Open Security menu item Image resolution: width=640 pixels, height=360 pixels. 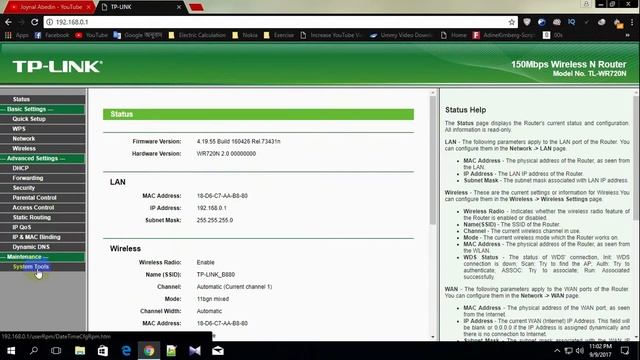(24, 187)
